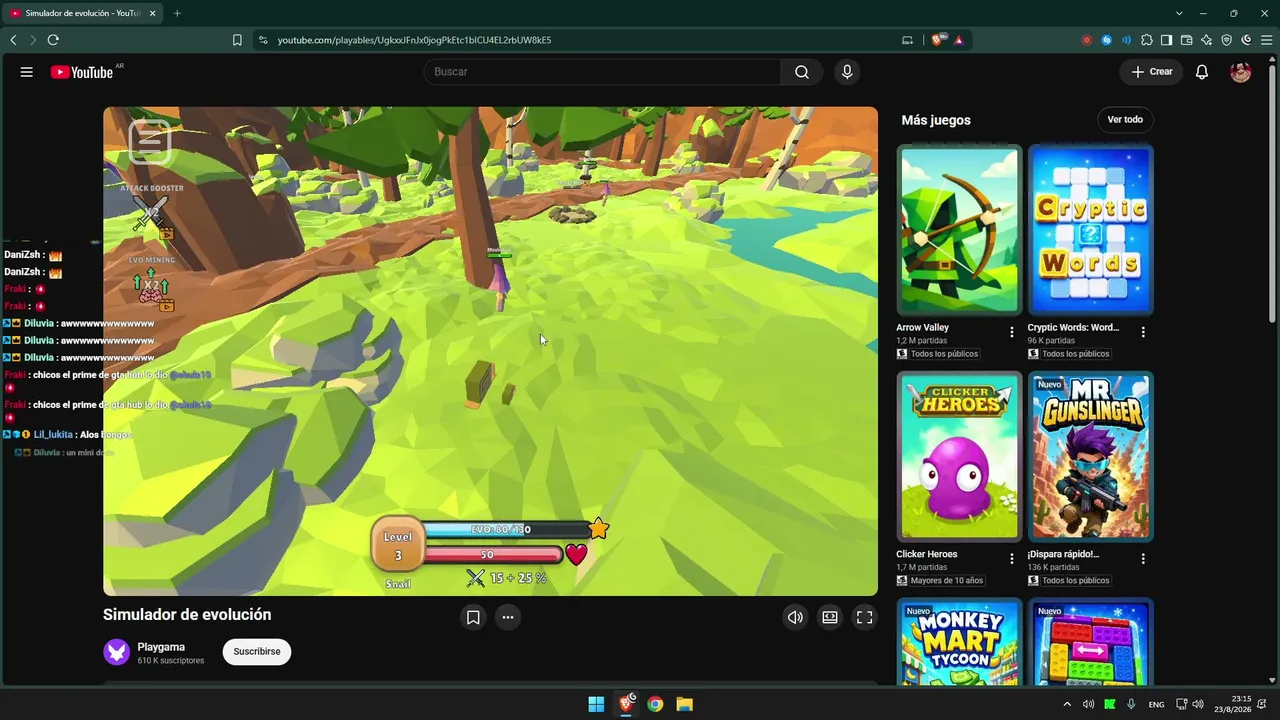The width and height of the screenshot is (1280, 720).
Task: Open the browser main menu
Action: (x=1267, y=40)
